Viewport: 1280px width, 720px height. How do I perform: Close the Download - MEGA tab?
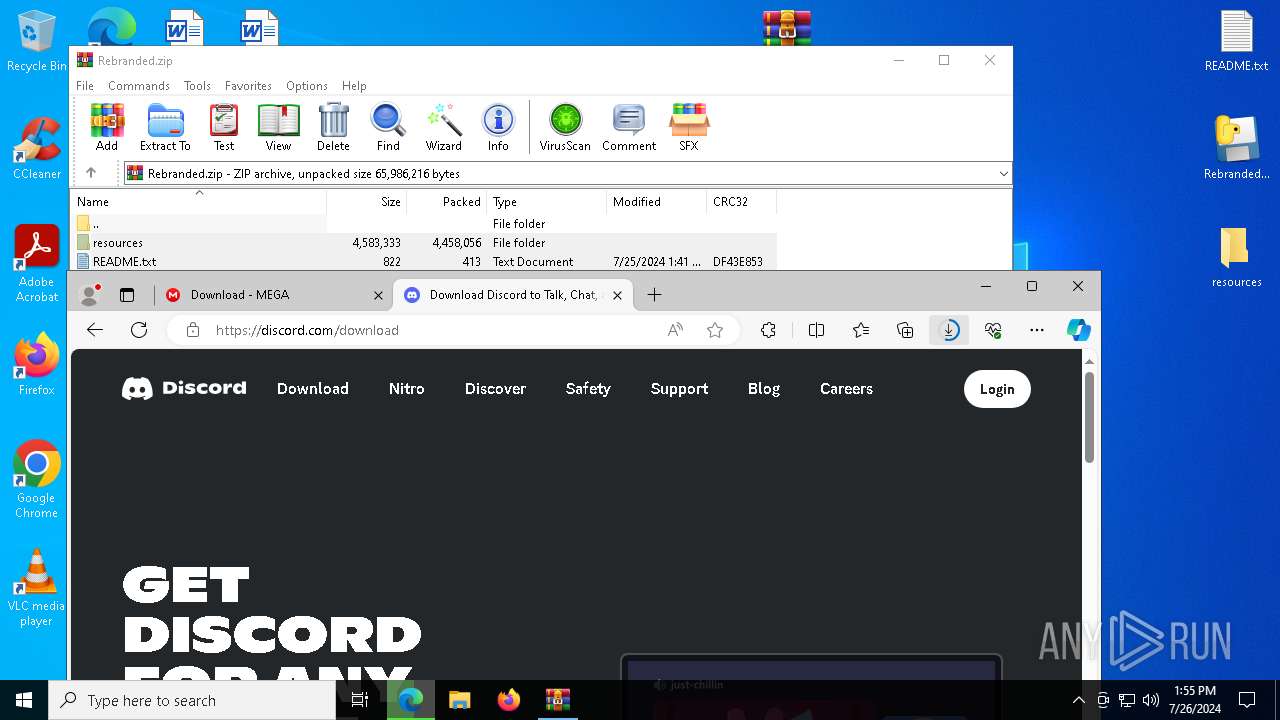coord(378,295)
